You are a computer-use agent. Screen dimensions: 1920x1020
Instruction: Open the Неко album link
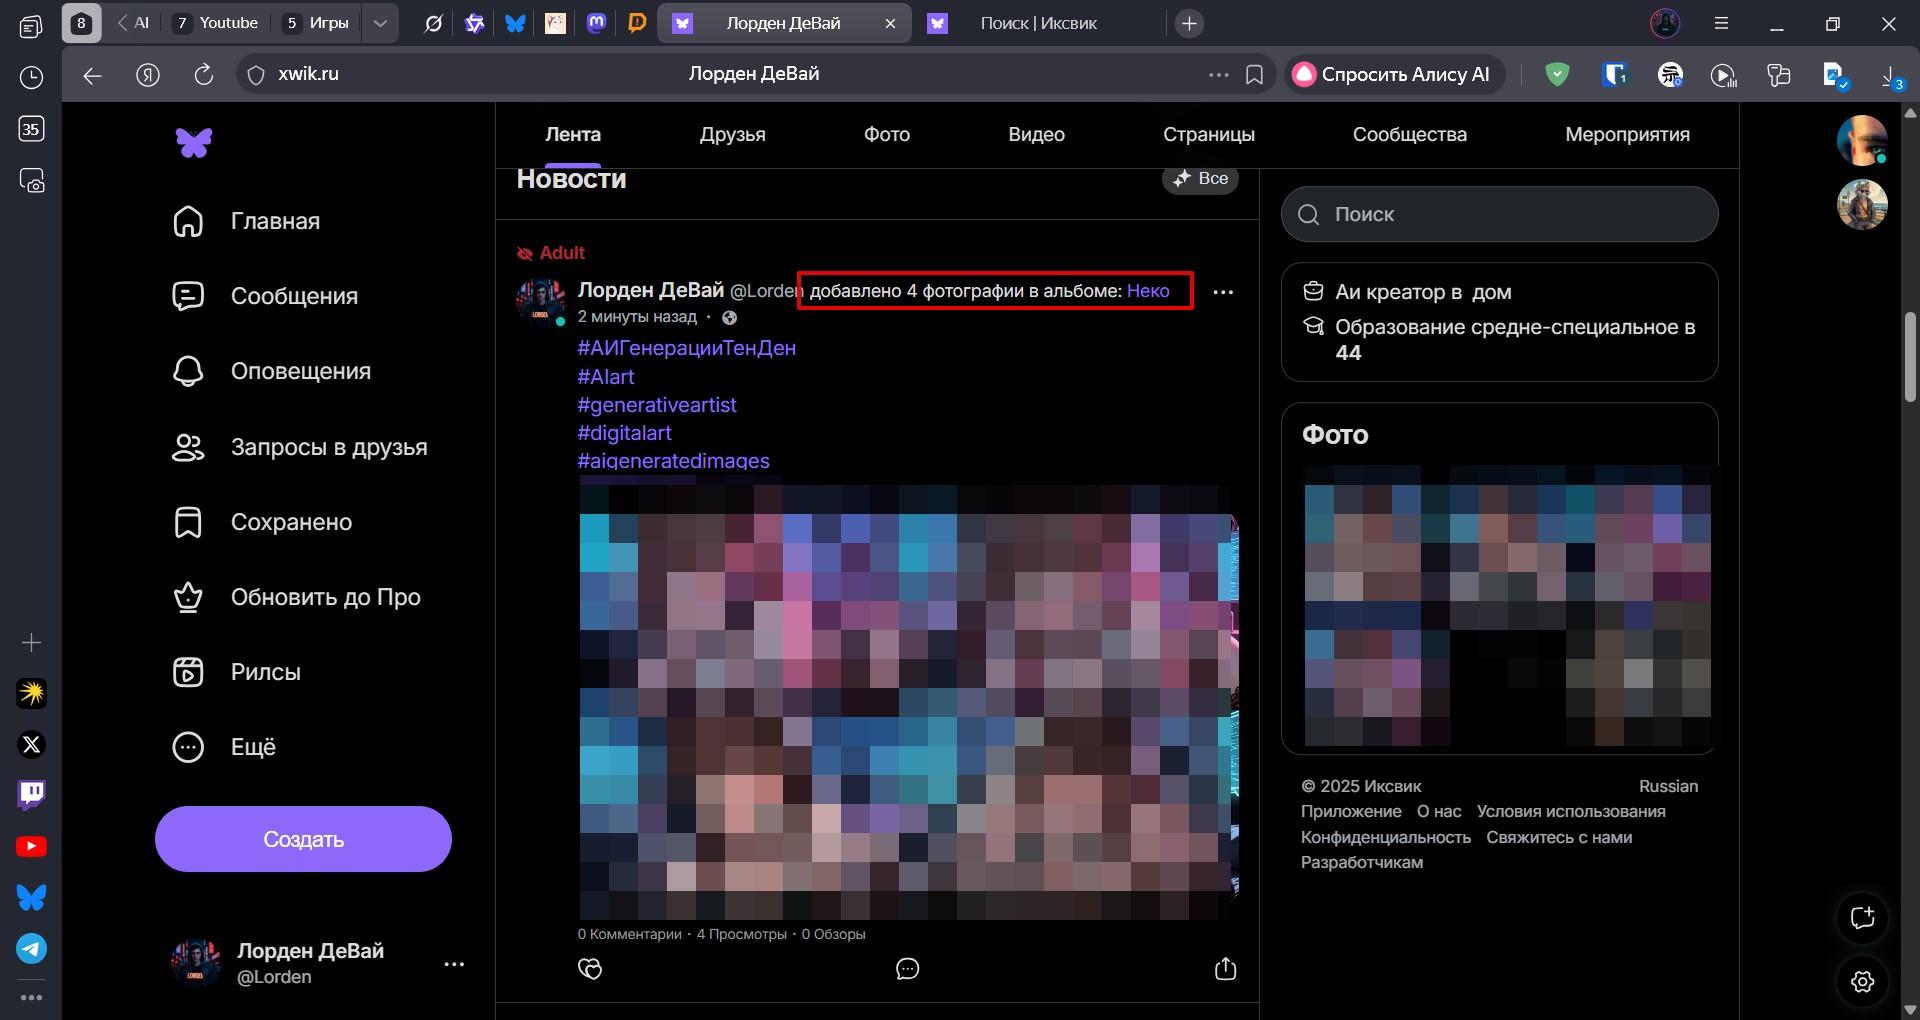pos(1148,291)
